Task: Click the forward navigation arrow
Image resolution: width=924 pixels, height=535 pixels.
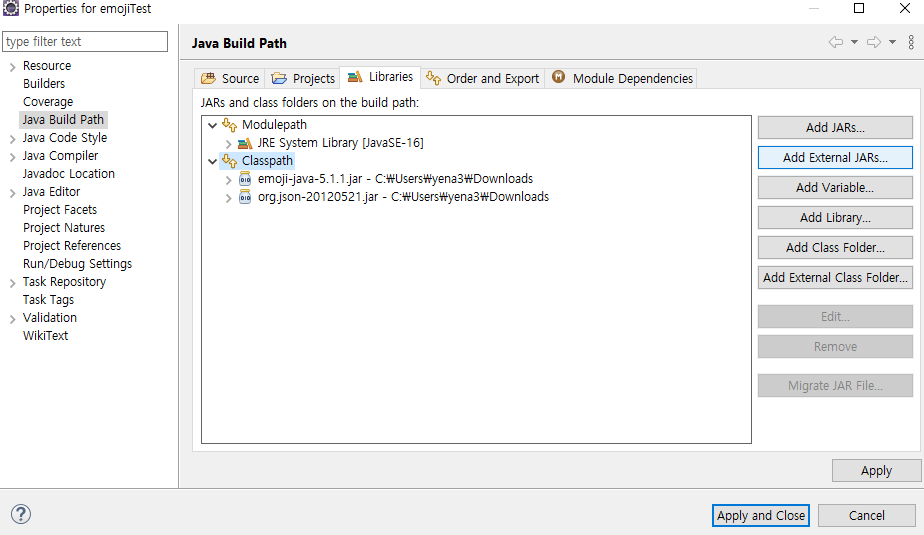Action: (874, 42)
